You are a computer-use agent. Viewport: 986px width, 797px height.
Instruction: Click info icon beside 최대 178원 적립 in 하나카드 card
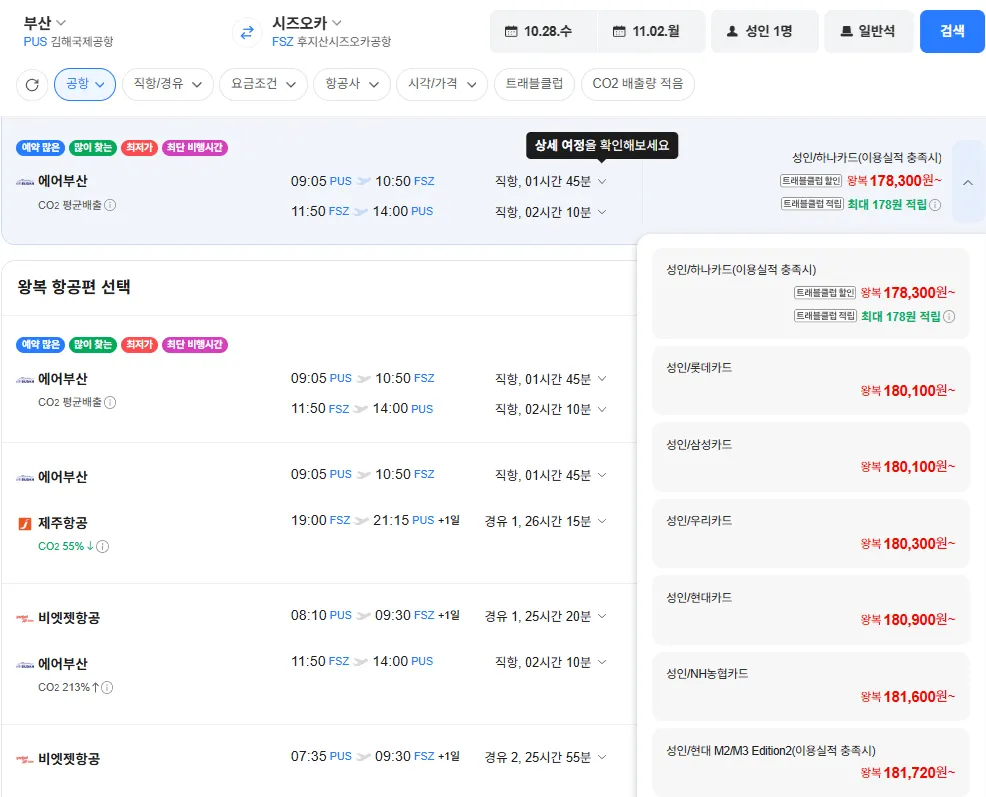tap(949, 316)
